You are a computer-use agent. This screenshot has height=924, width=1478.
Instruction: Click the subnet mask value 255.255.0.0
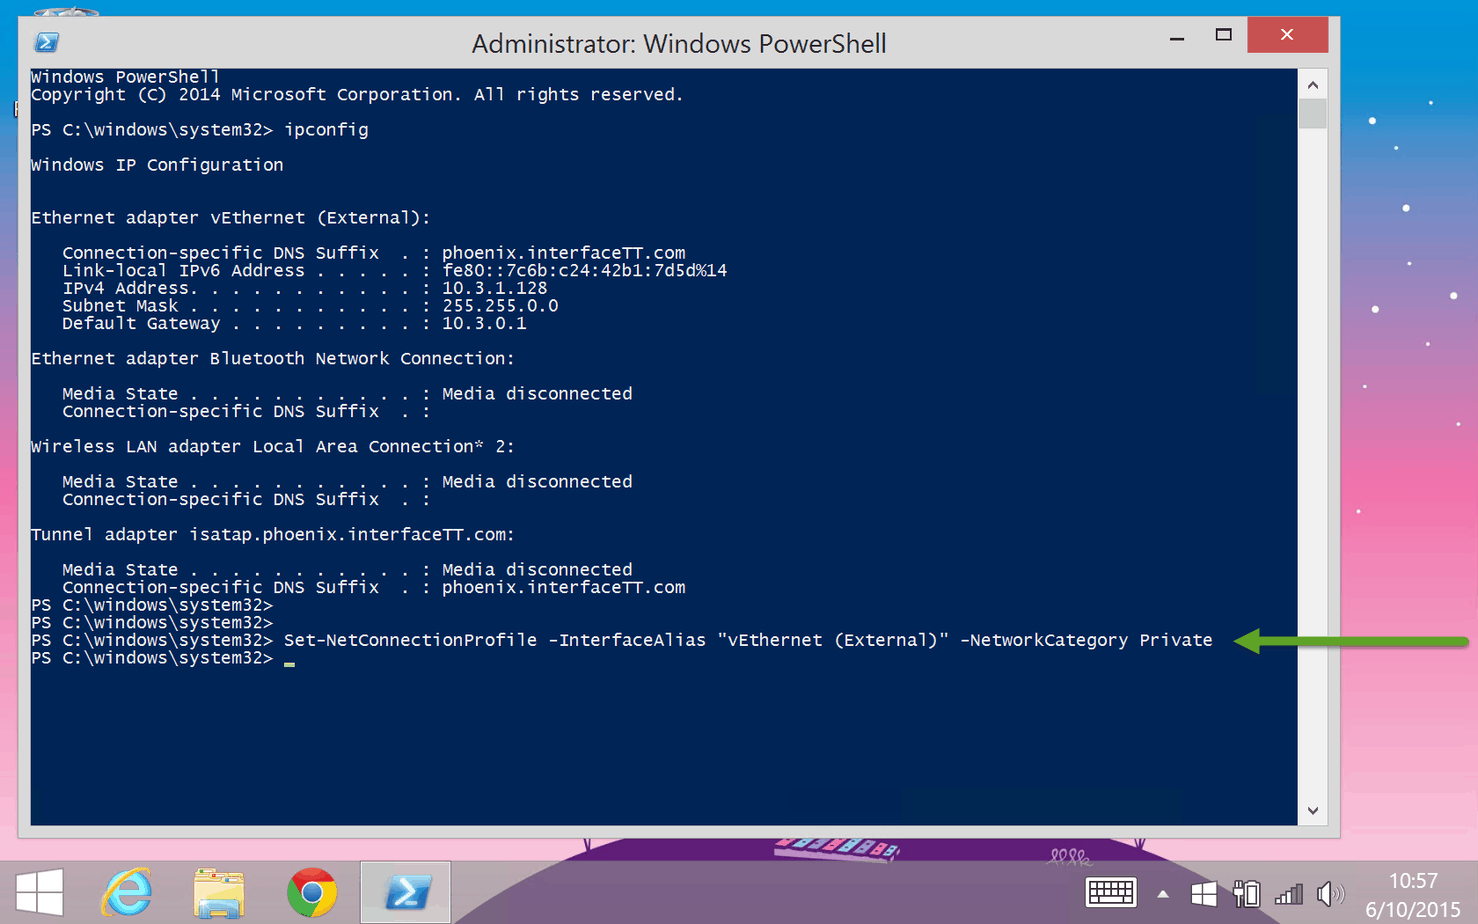500,306
